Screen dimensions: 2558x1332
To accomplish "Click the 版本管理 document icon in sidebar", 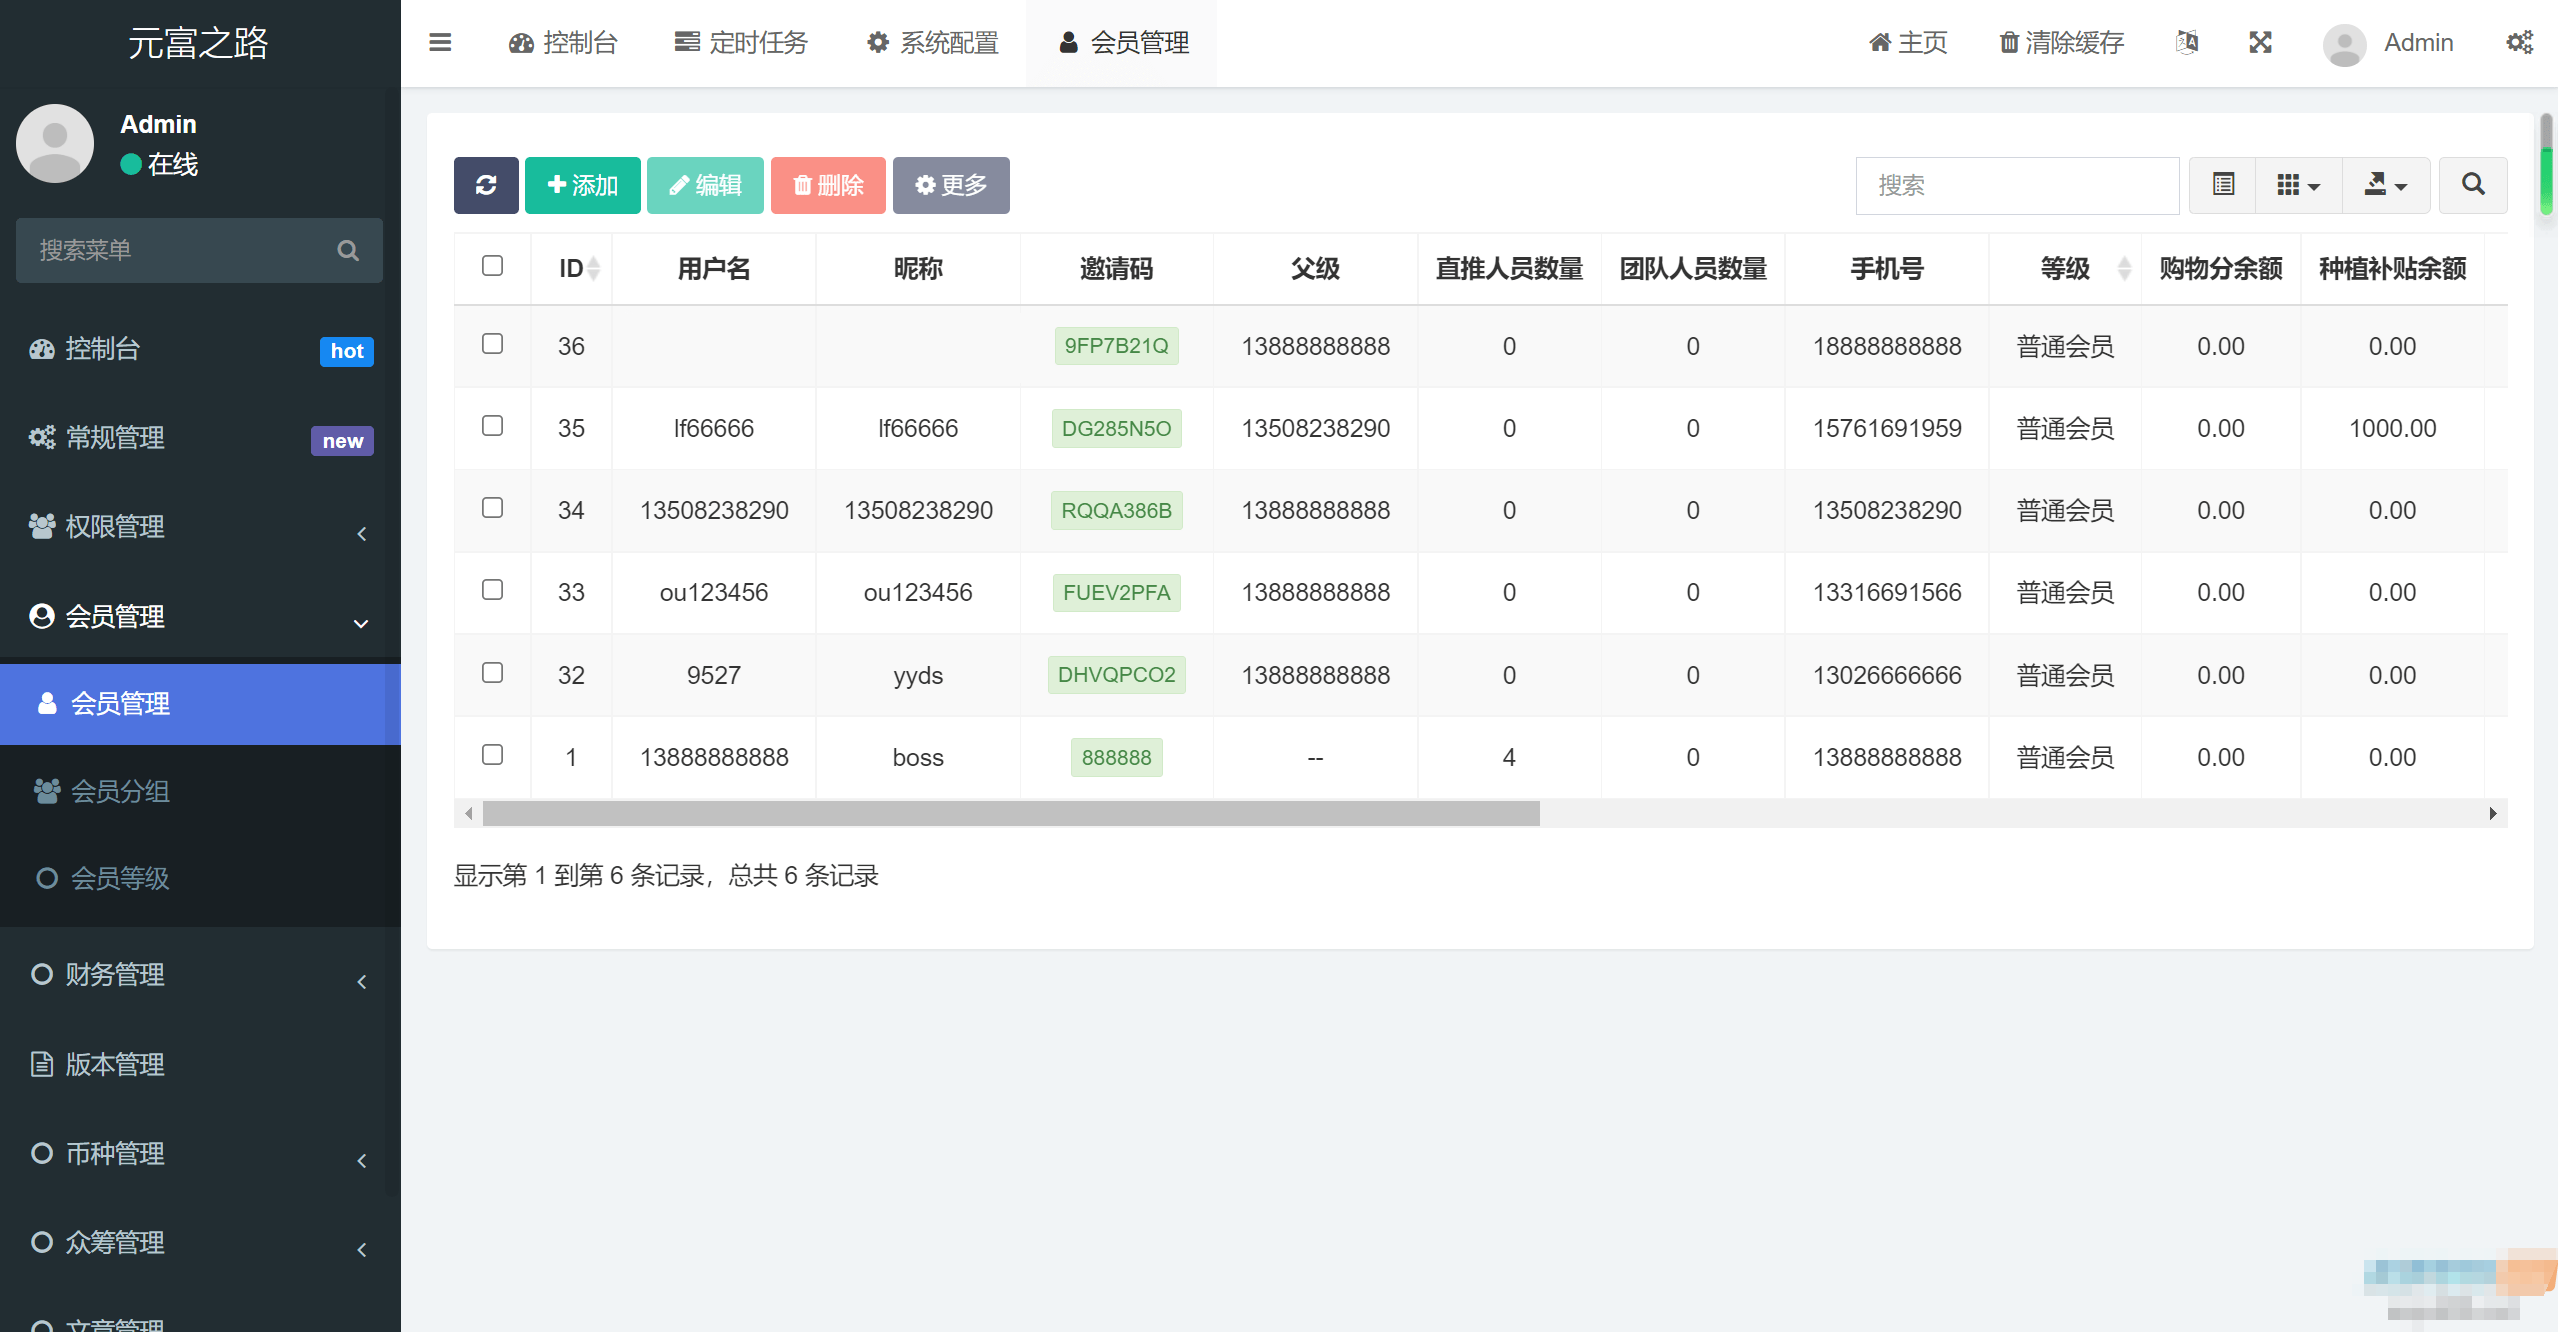I will [x=42, y=1064].
